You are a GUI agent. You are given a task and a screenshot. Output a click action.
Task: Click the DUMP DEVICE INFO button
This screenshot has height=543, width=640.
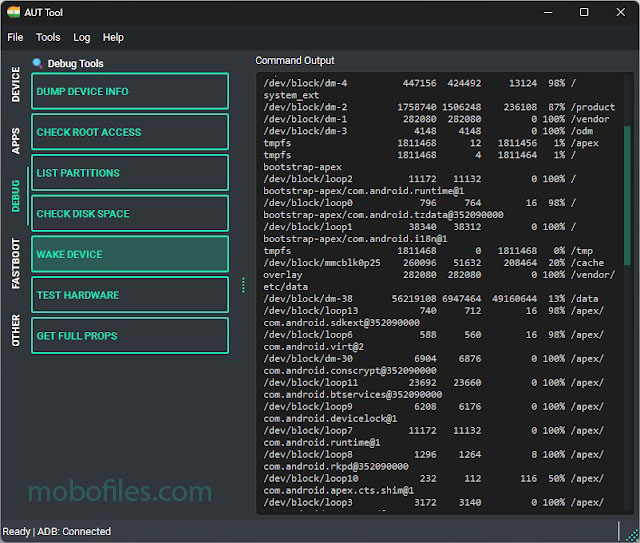pyautogui.click(x=130, y=91)
